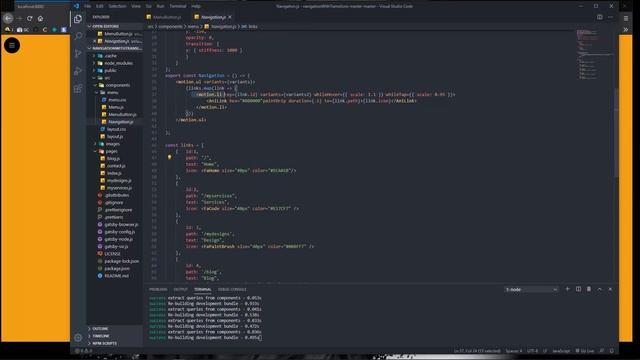Screen dimensions: 640x360
Task: Click the feedback icon in status bar
Action: pyautogui.click(x=602, y=351)
